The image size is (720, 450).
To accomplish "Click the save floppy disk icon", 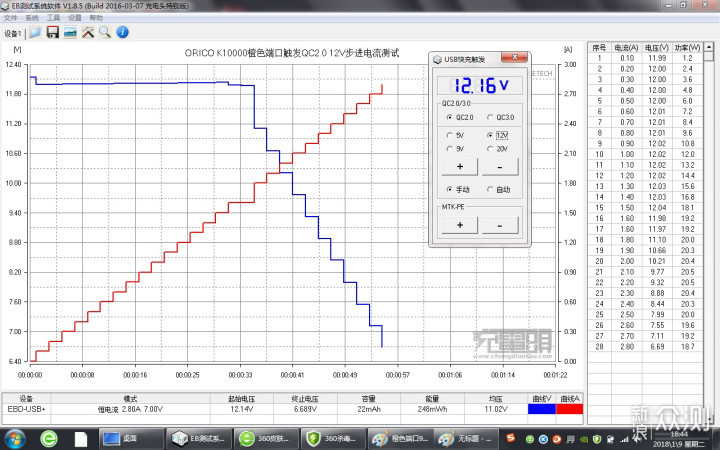I will (52, 32).
